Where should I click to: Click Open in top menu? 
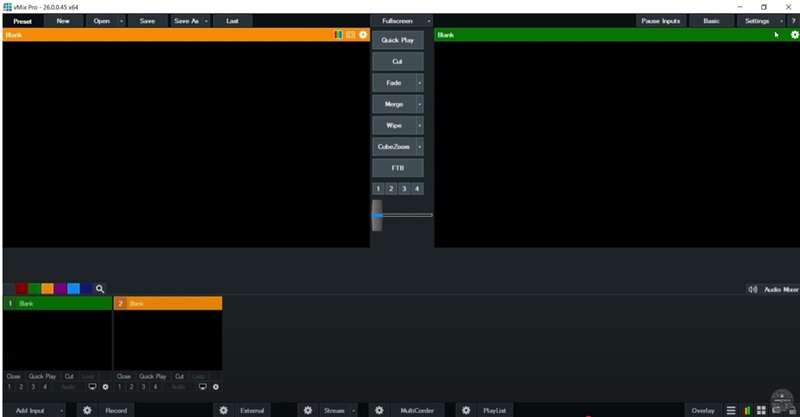(x=102, y=21)
